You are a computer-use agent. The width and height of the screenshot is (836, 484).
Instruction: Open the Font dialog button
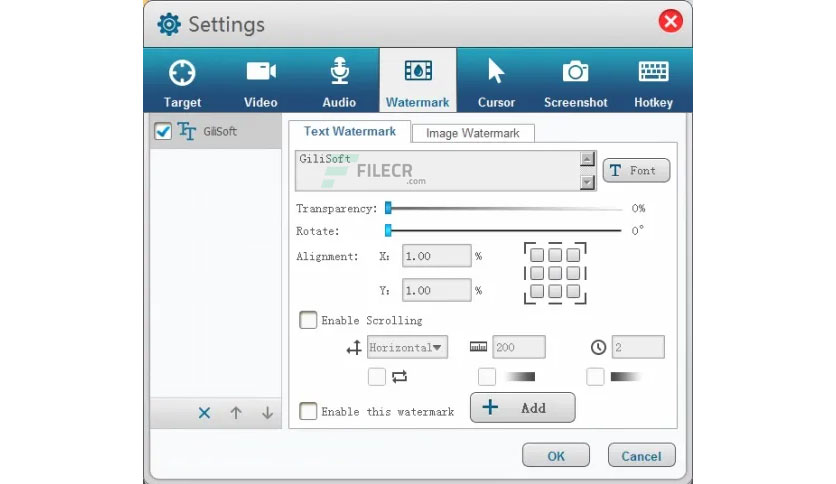point(636,171)
